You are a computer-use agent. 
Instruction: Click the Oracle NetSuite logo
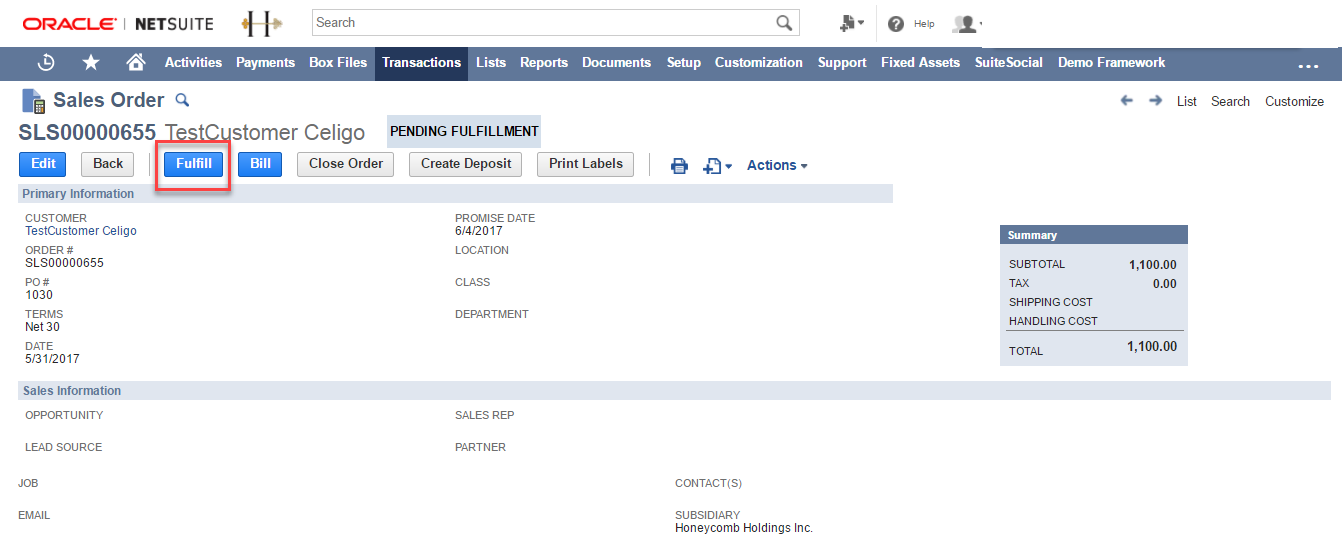pos(118,23)
